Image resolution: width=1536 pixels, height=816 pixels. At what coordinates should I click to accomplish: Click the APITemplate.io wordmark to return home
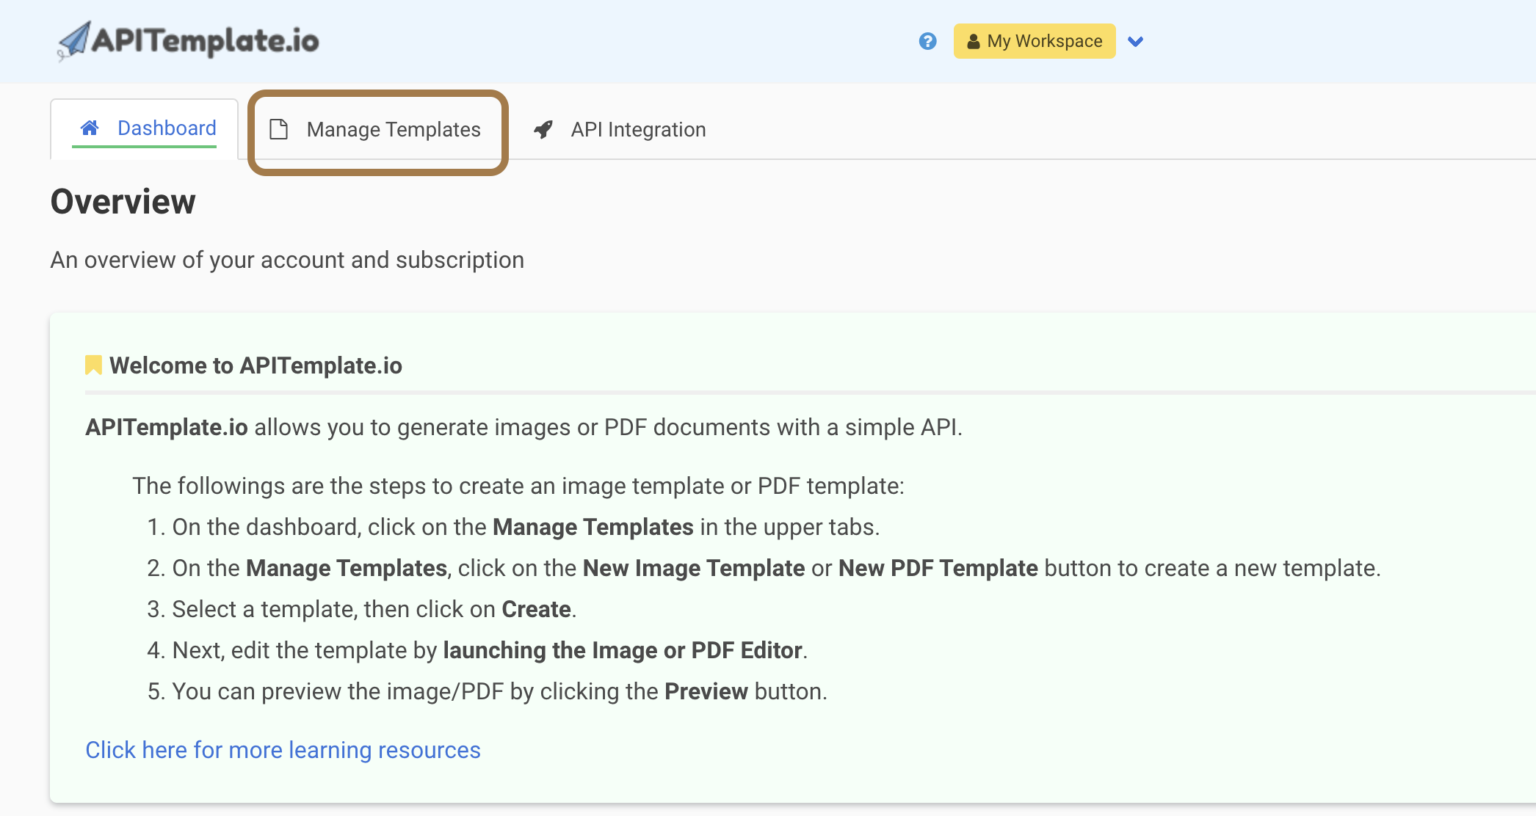205,41
